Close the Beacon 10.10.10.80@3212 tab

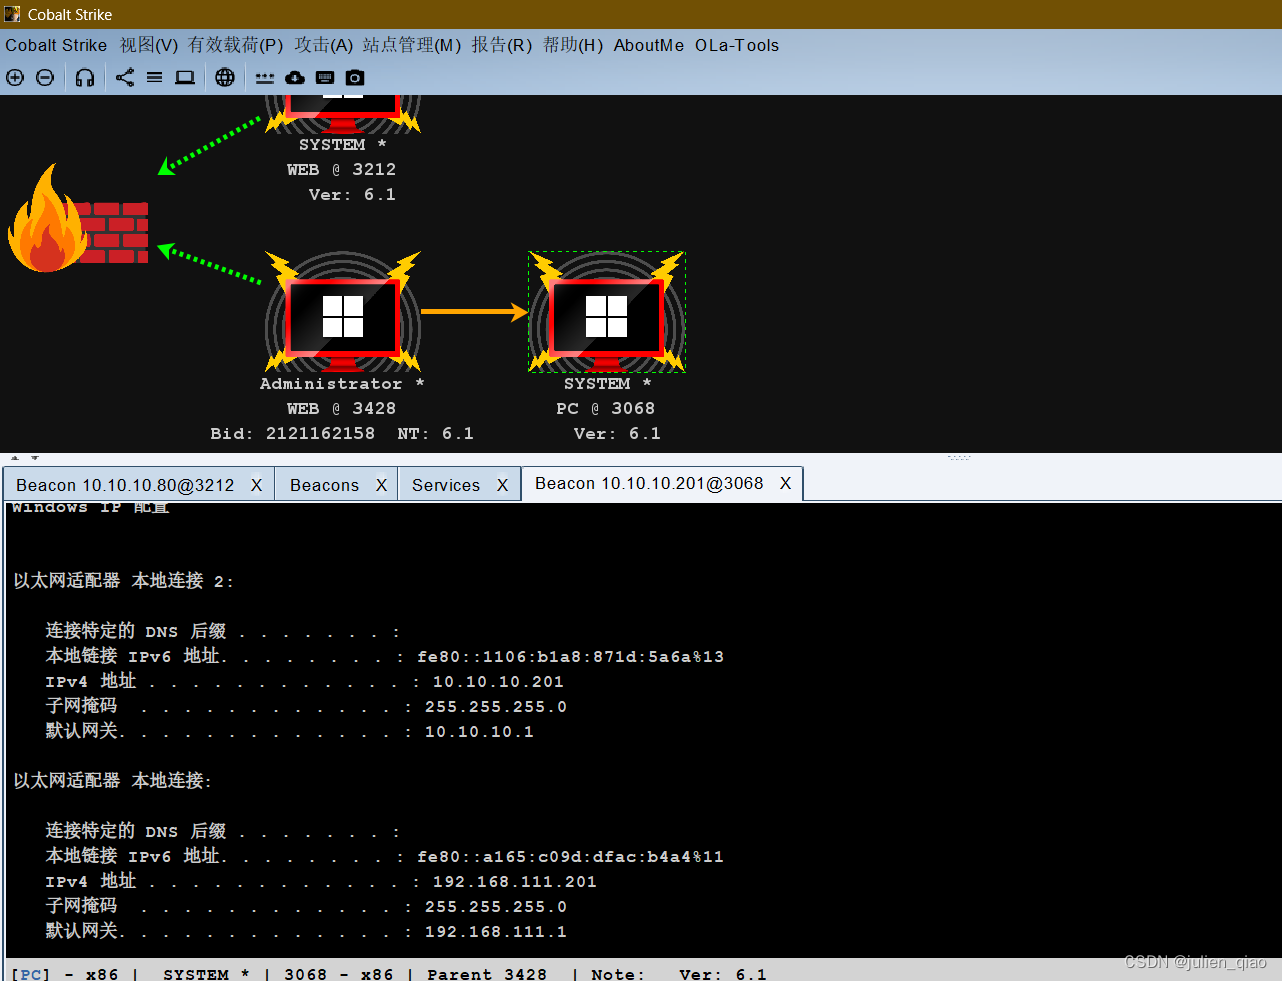[257, 485]
